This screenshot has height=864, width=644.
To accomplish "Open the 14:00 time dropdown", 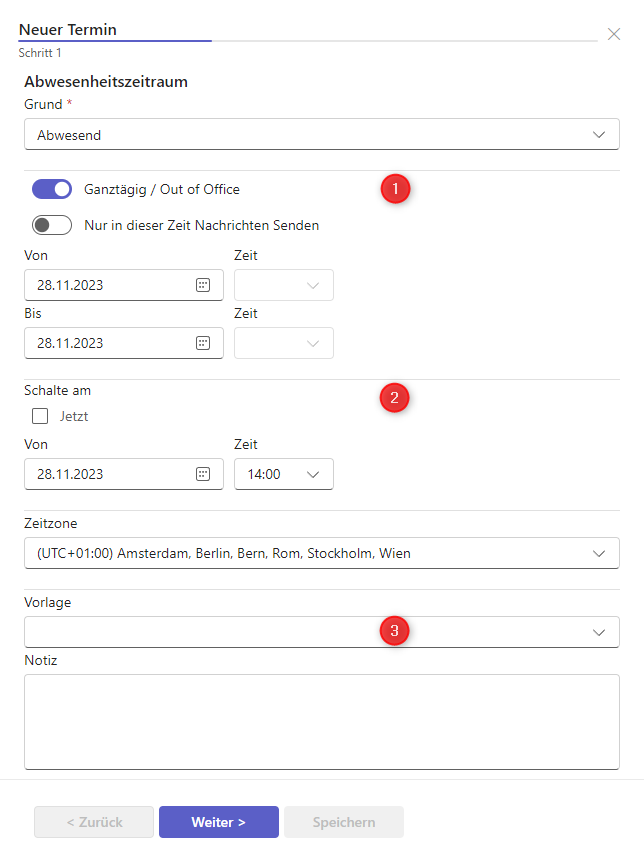I will coord(284,474).
